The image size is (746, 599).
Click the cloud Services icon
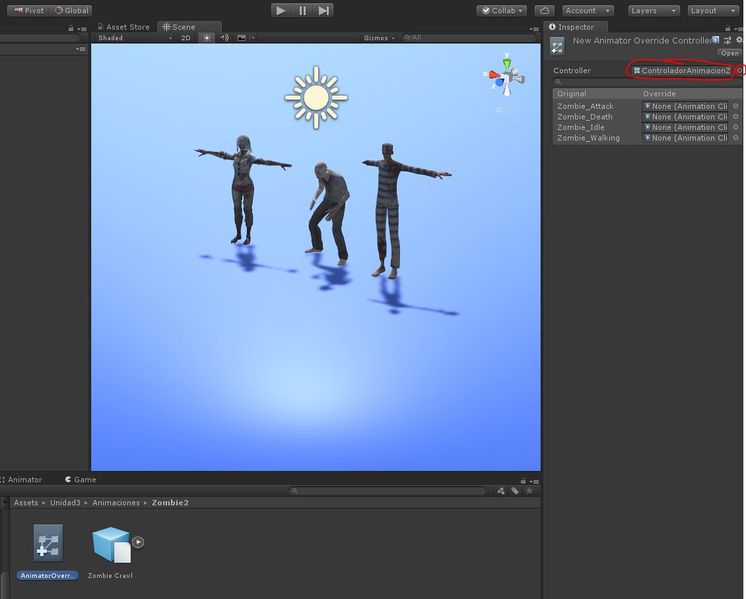pyautogui.click(x=545, y=10)
